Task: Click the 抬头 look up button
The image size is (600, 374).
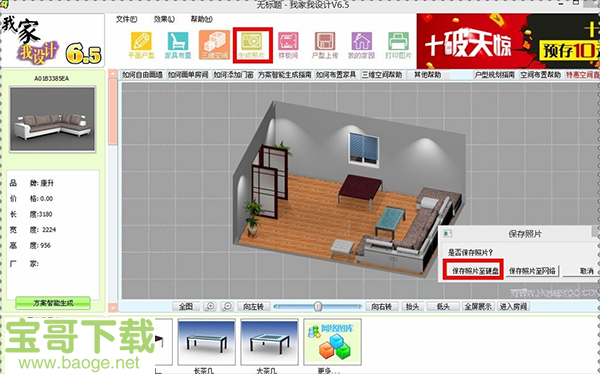Action: pos(412,306)
